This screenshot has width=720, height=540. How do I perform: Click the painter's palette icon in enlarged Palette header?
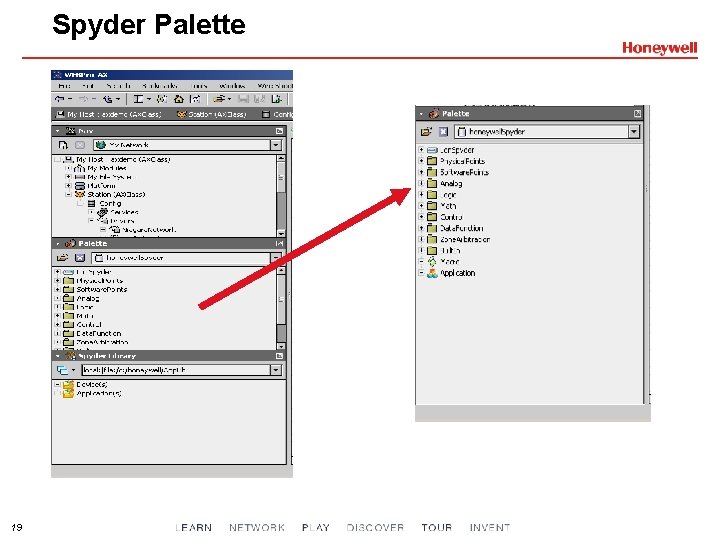tap(434, 113)
